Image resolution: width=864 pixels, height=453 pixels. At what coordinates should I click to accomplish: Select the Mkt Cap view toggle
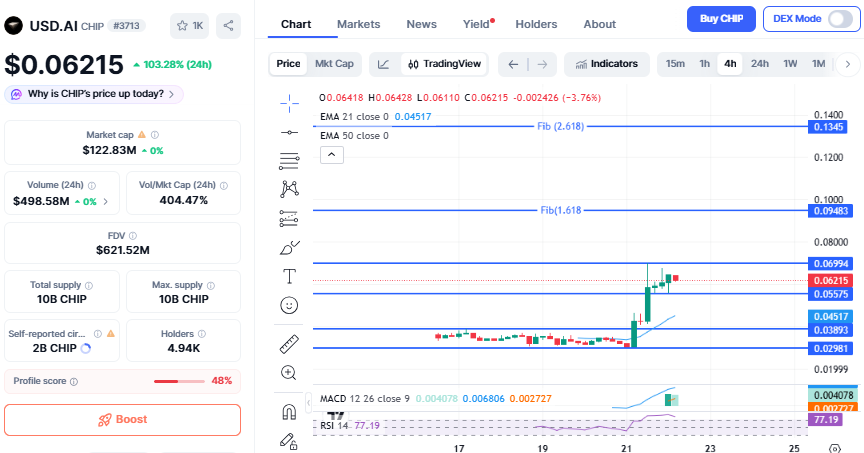(x=334, y=64)
